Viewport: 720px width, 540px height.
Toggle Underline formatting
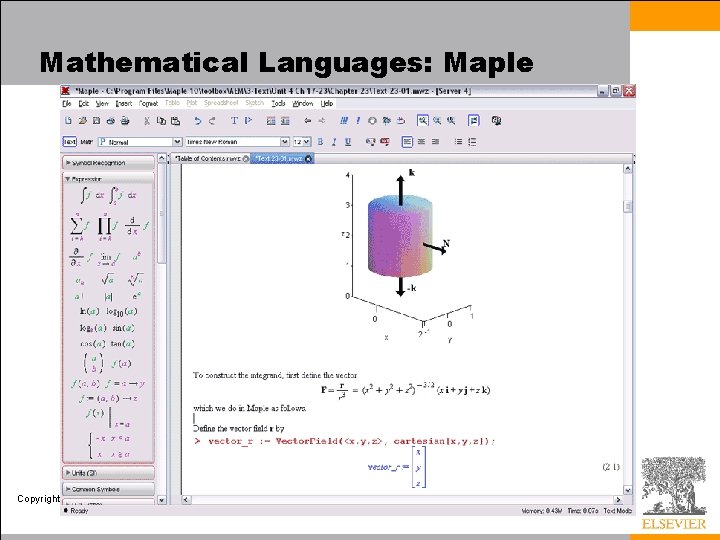point(348,142)
